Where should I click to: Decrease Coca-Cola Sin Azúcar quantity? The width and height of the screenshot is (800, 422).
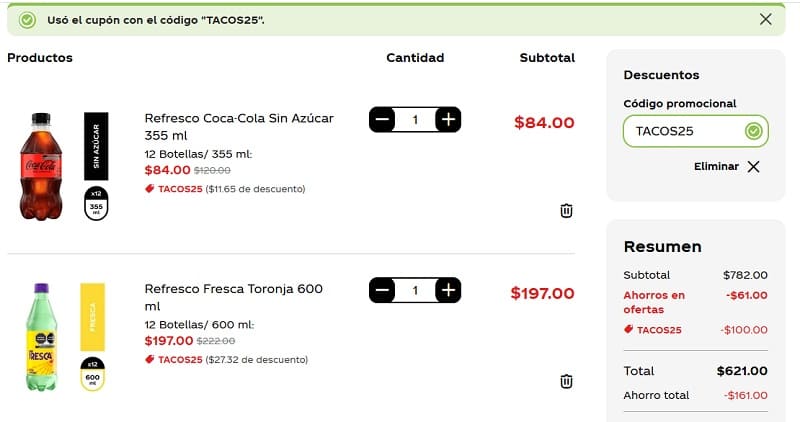coord(382,119)
